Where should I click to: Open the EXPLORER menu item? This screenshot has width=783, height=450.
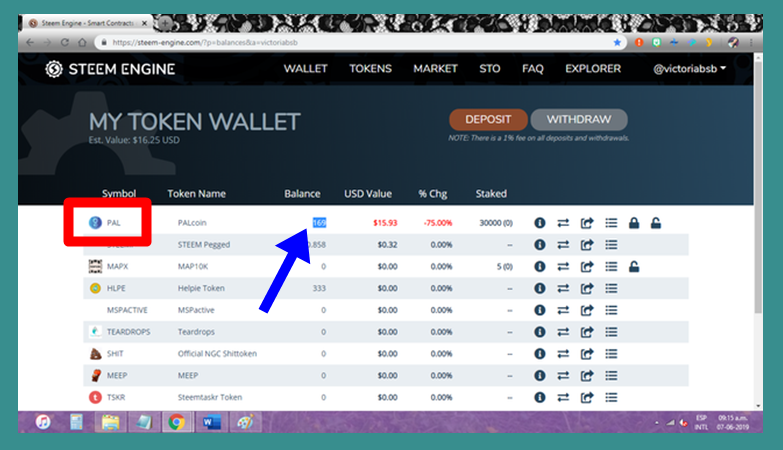click(593, 69)
